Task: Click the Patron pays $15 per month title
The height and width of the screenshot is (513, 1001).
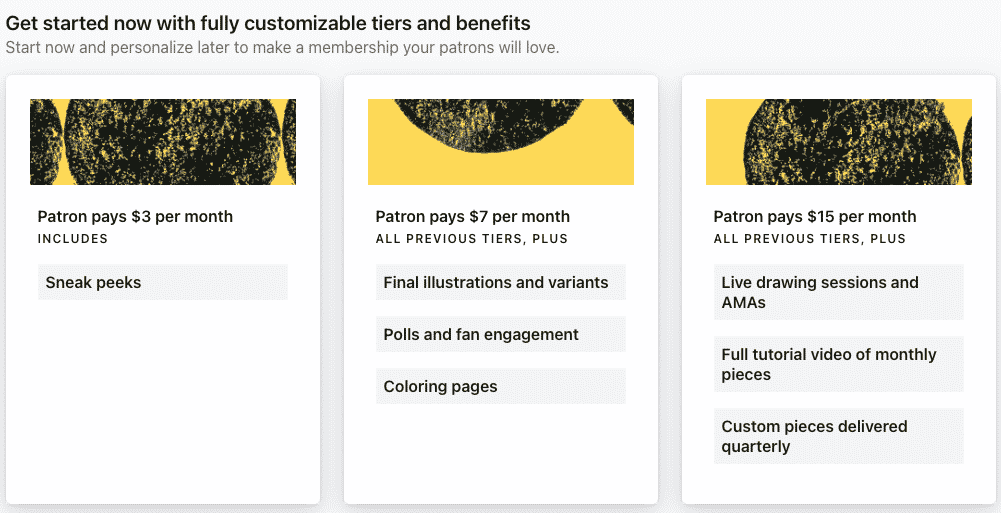Action: click(x=815, y=216)
